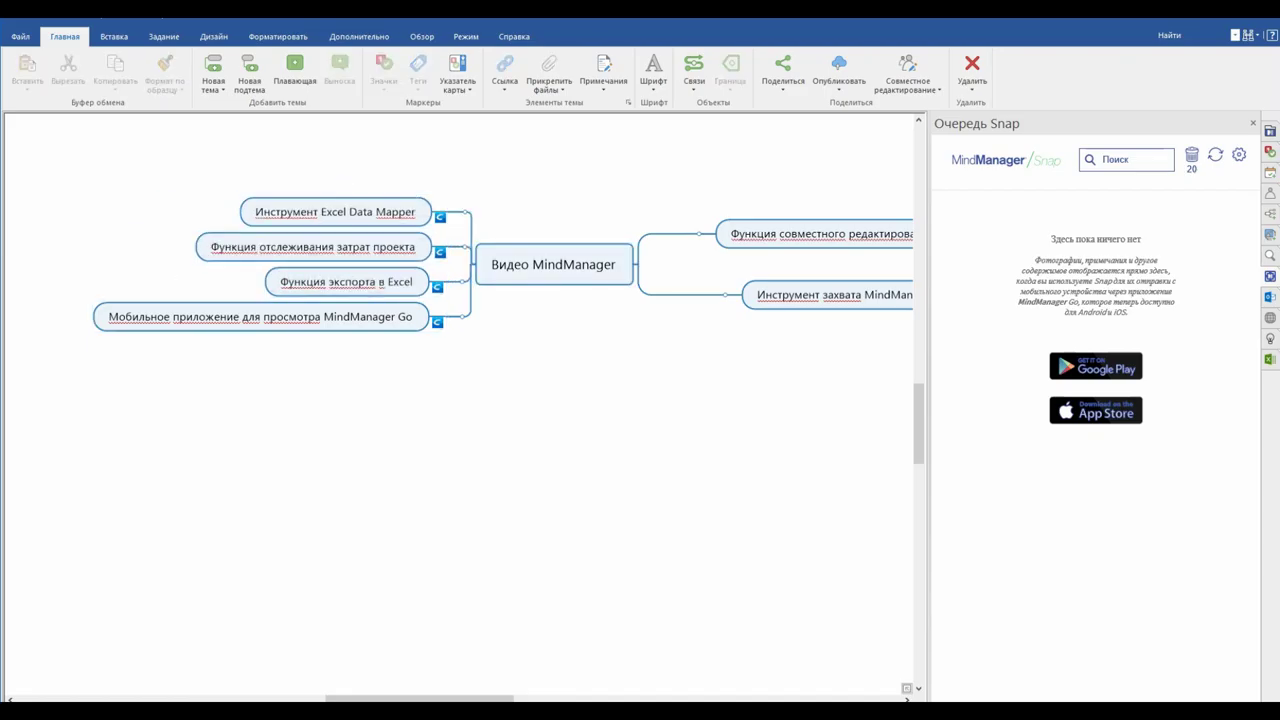Viewport: 1280px width, 720px height.
Task: Refresh the Snap queue
Action: 1215,155
